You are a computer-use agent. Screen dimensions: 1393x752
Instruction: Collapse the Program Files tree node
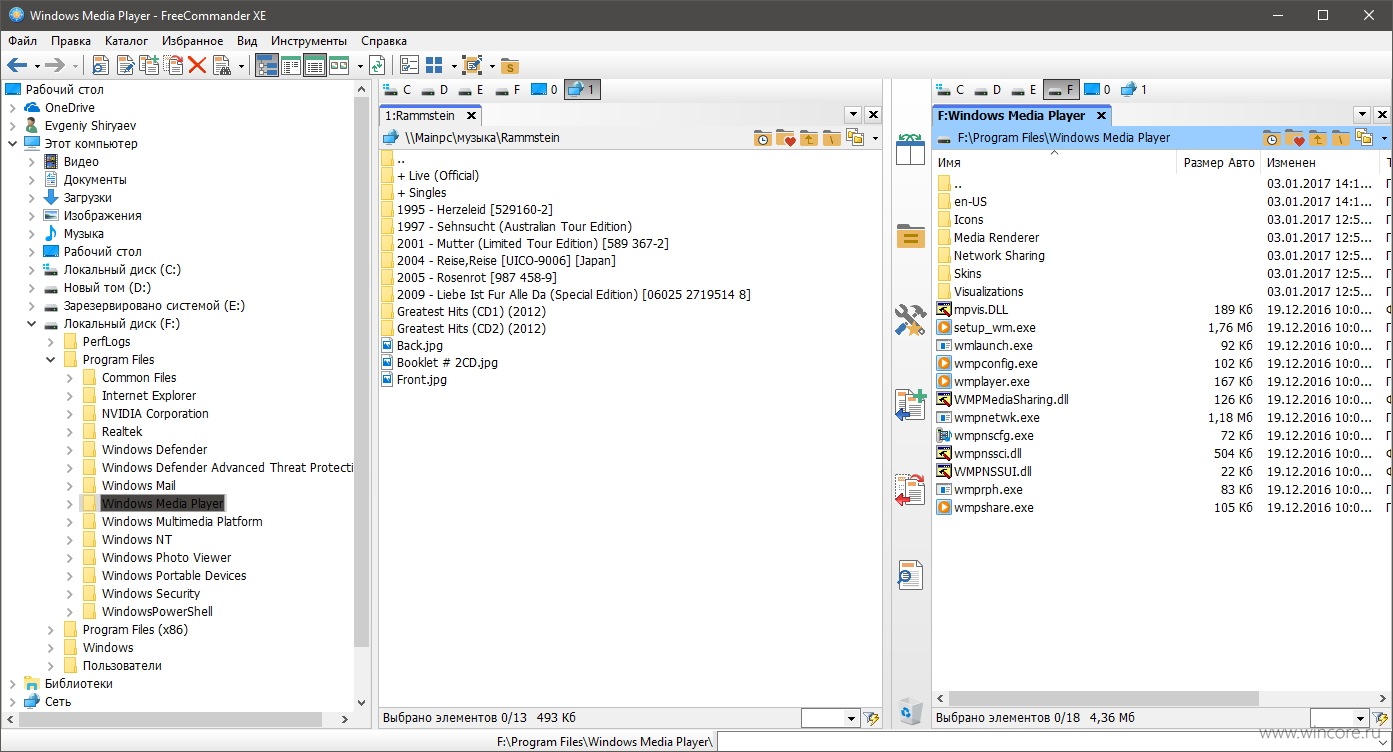click(50, 360)
